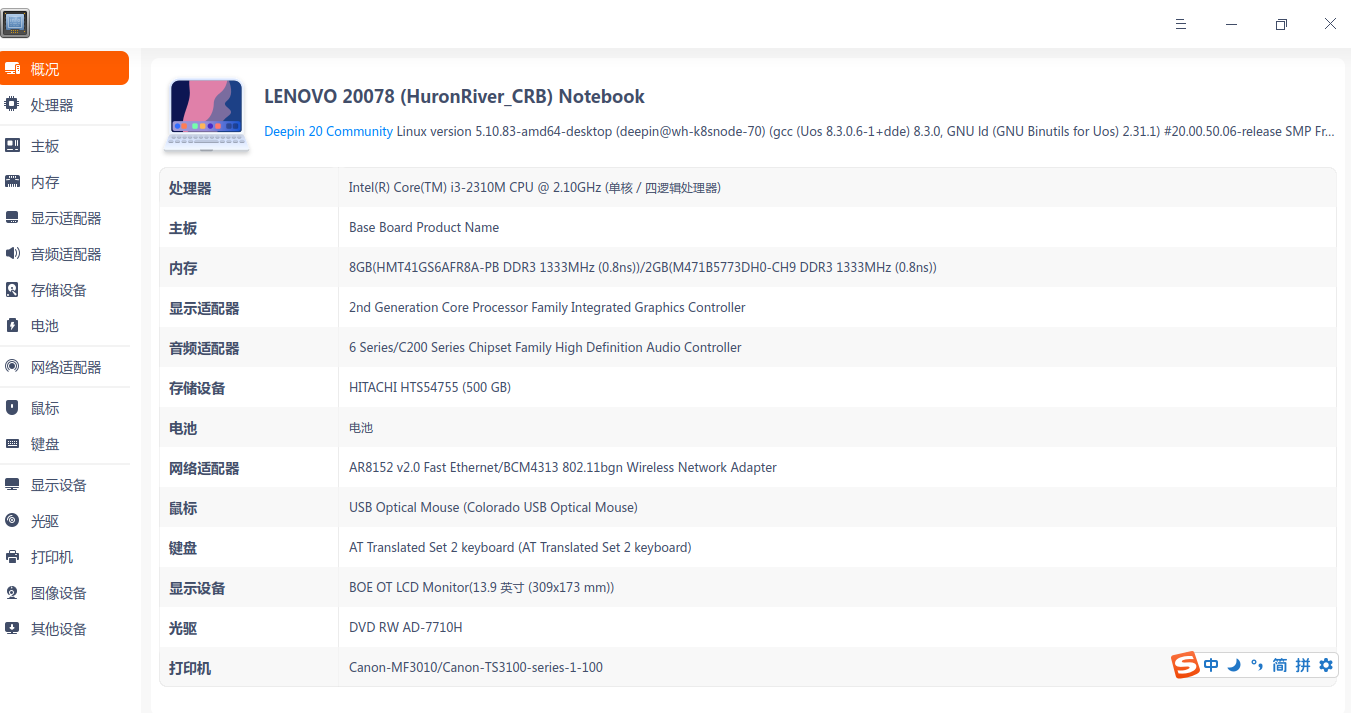Follow the 存储设备 row heading in table
1351x713 pixels.
pyautogui.click(x=197, y=388)
